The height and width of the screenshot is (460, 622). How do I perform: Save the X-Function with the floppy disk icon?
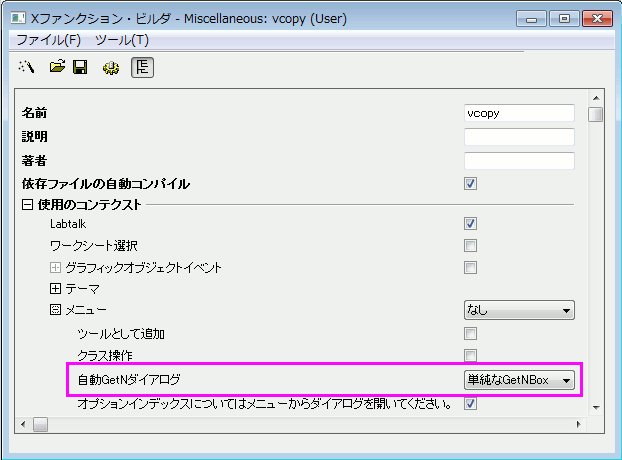80,67
